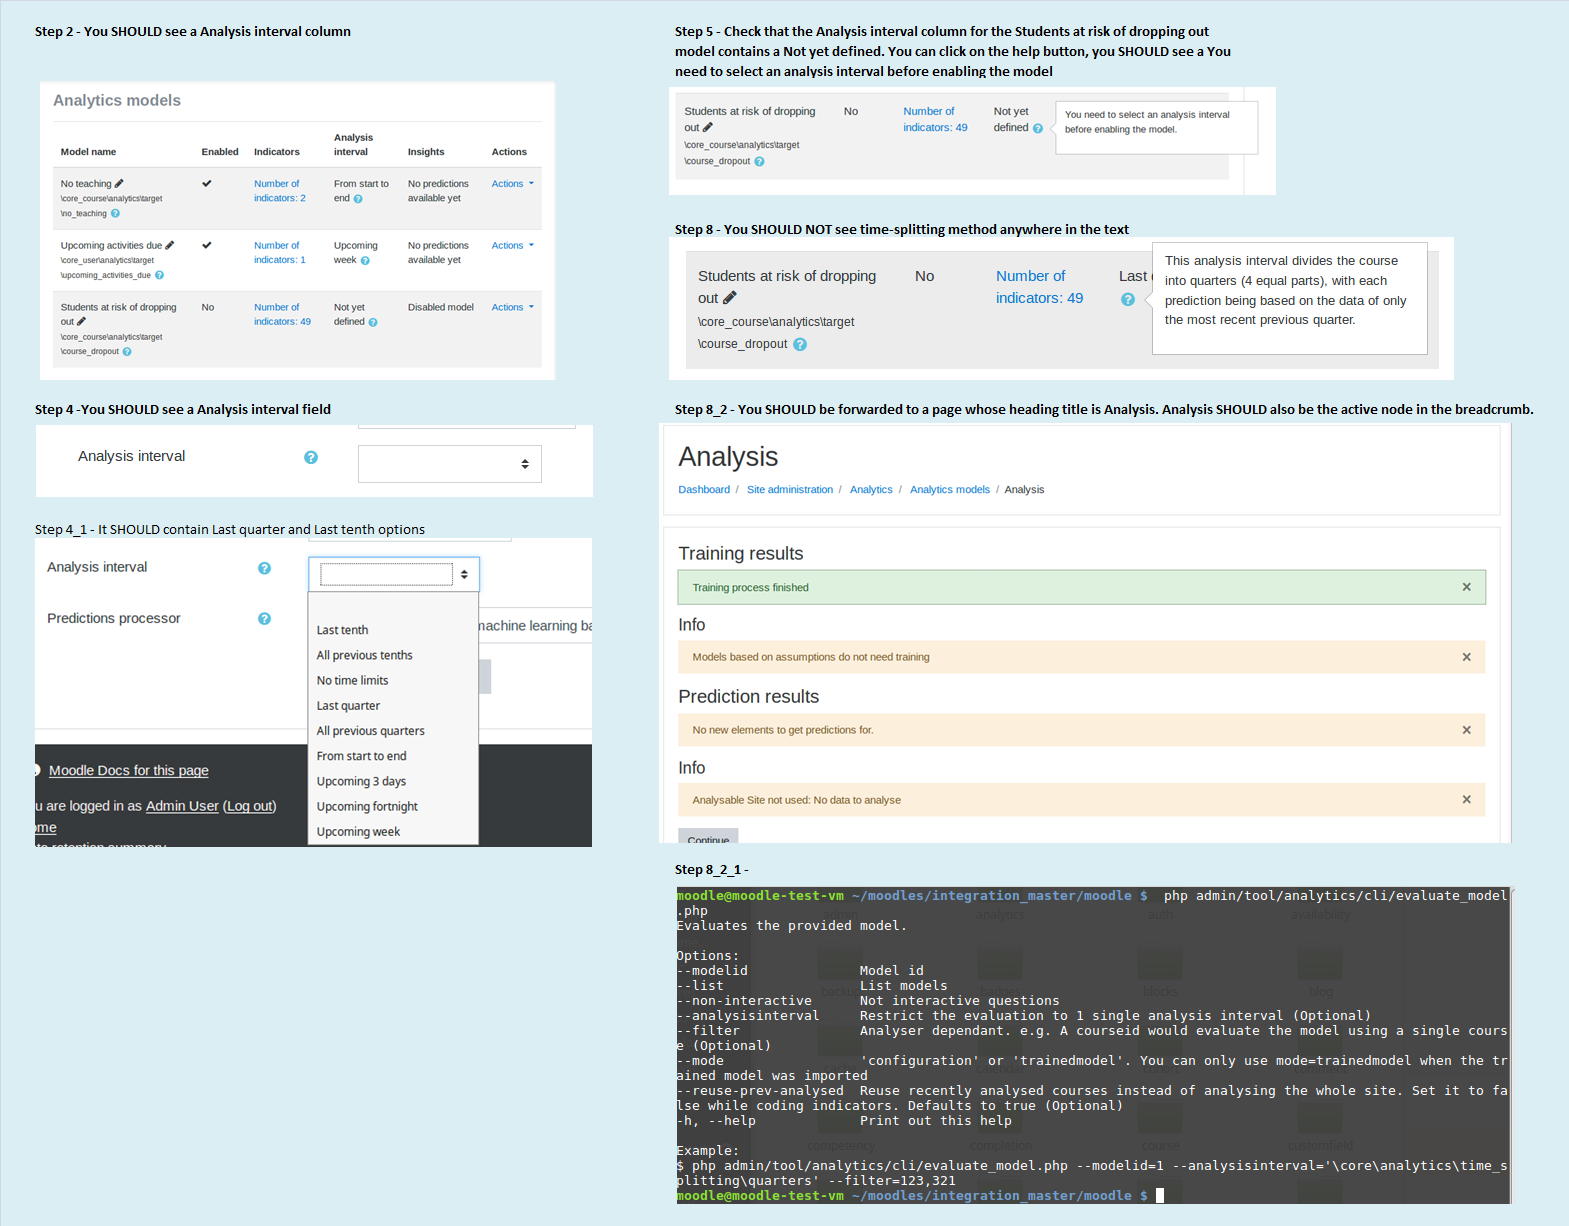
Task: Open help icon after Upcoming week in Step 2
Action: (365, 260)
